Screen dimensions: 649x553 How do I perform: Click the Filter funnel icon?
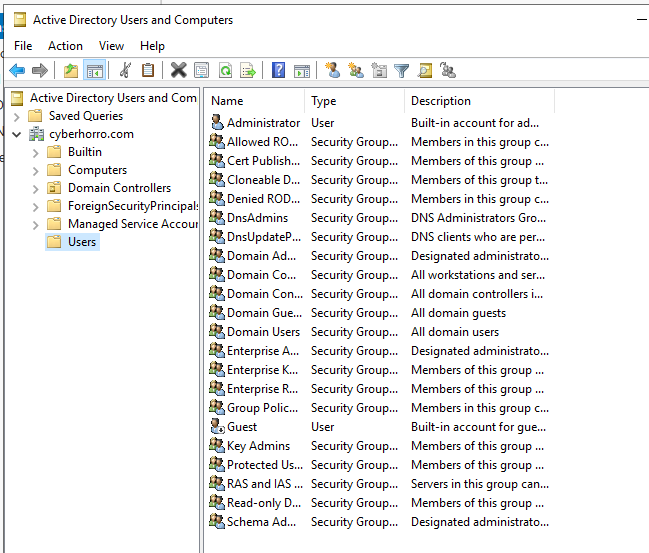pyautogui.click(x=401, y=70)
